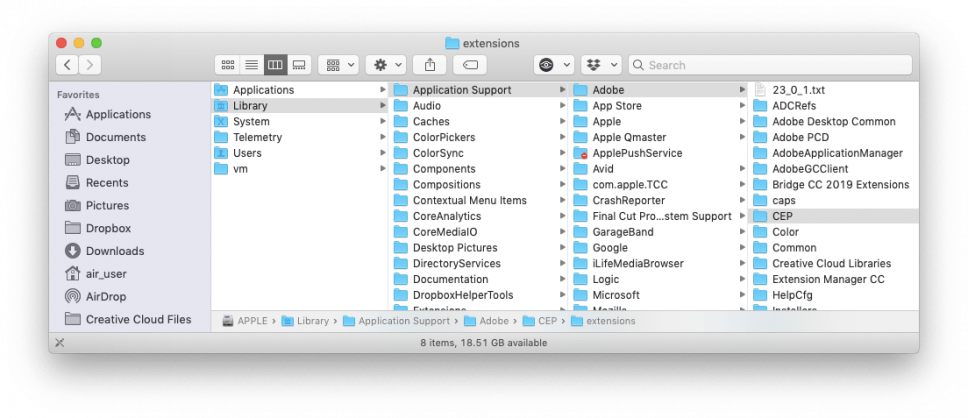Viewport: 968px width, 418px height.
Task: Select App Store folder
Action: tap(659, 106)
